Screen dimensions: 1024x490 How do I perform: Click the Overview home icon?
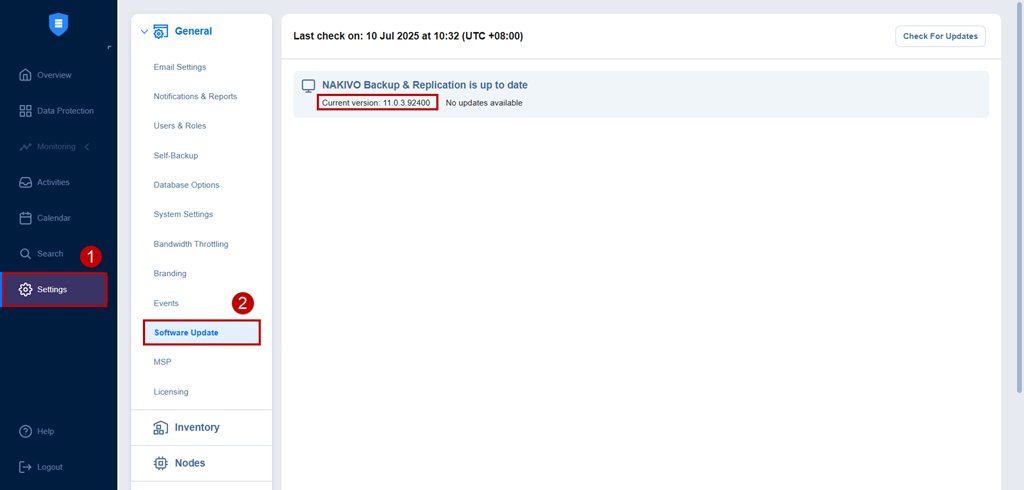point(25,74)
